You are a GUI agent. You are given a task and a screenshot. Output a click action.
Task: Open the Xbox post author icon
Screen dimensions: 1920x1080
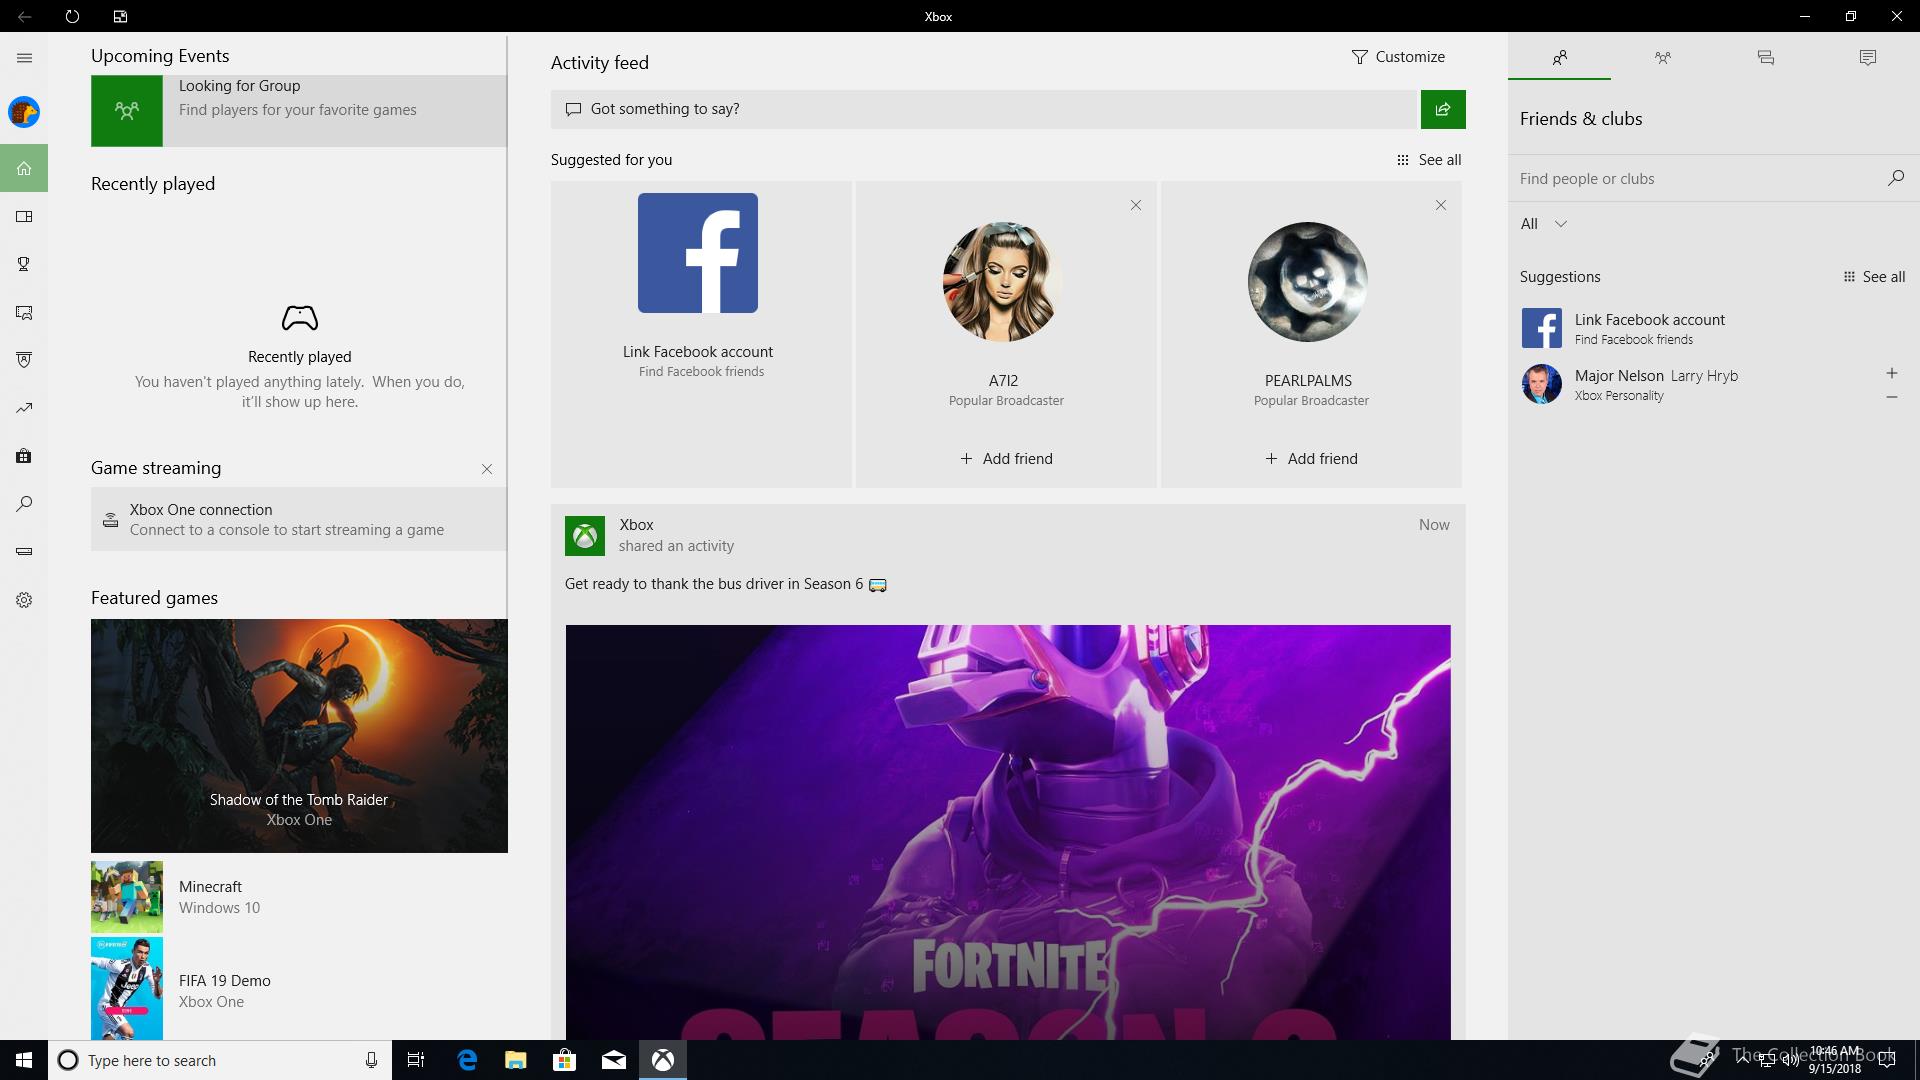click(x=585, y=536)
